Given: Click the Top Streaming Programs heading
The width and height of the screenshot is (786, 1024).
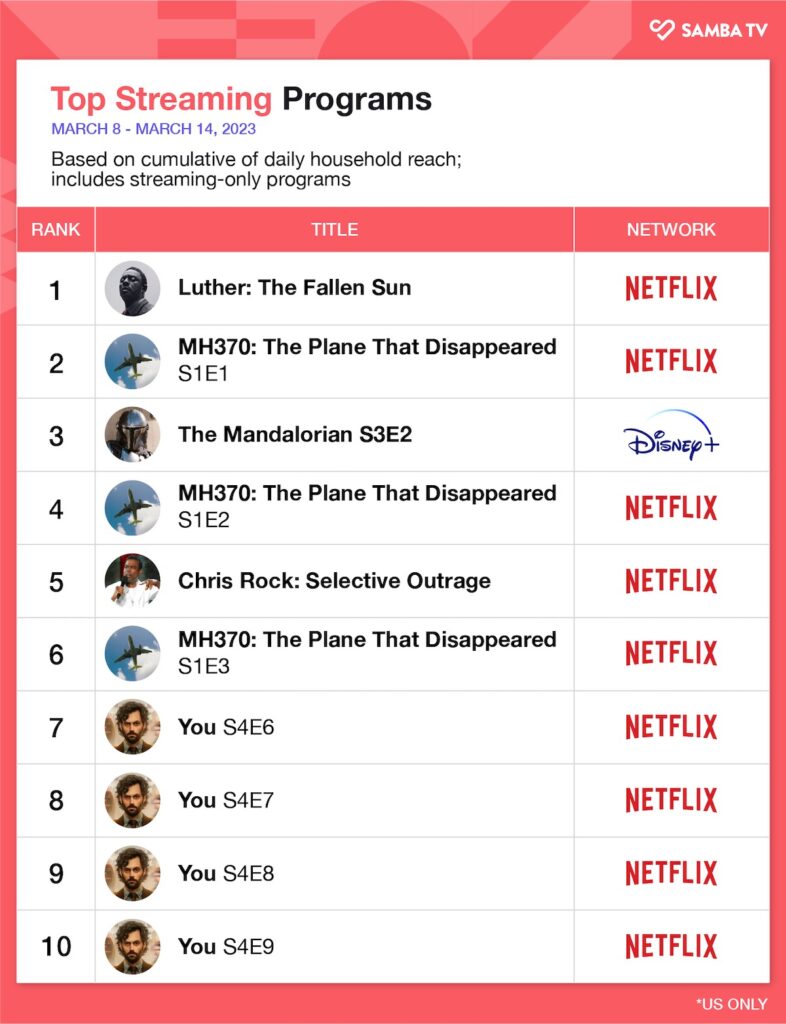Looking at the screenshot, I should (x=241, y=99).
